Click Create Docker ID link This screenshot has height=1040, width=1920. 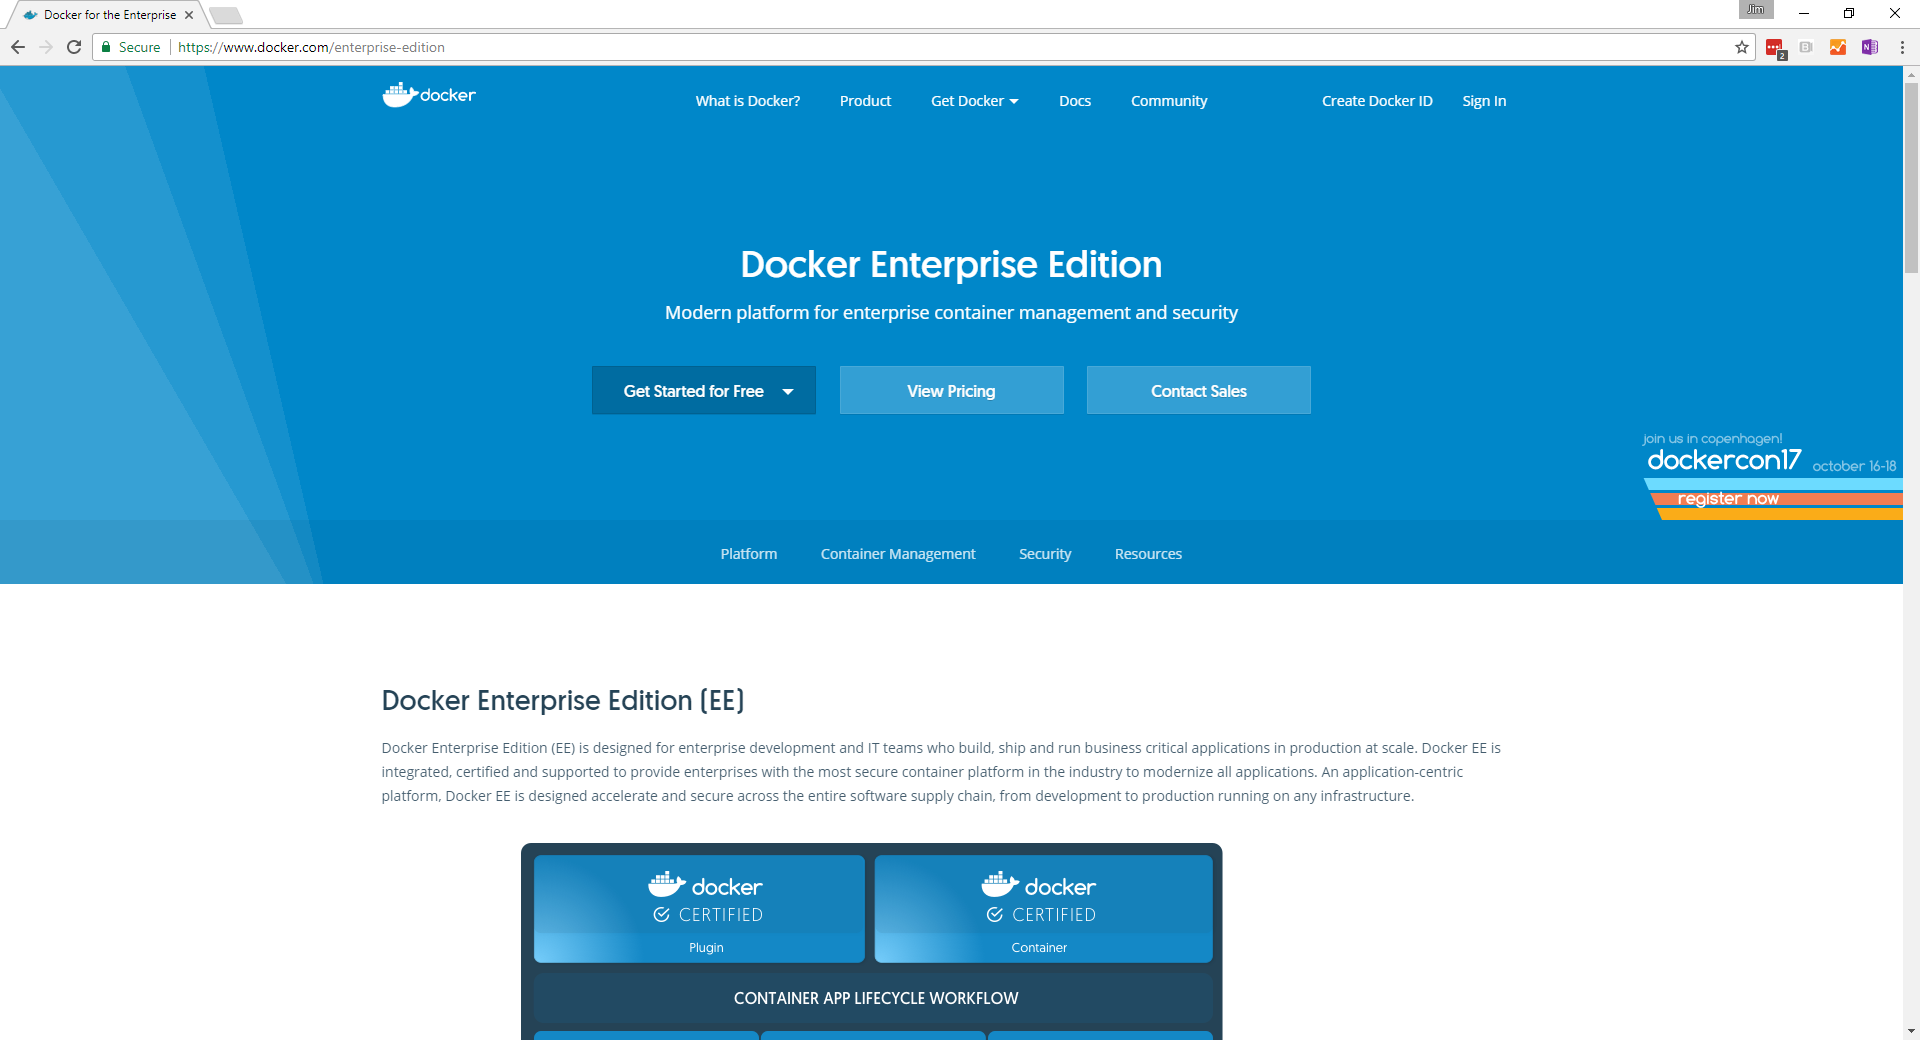coord(1376,101)
